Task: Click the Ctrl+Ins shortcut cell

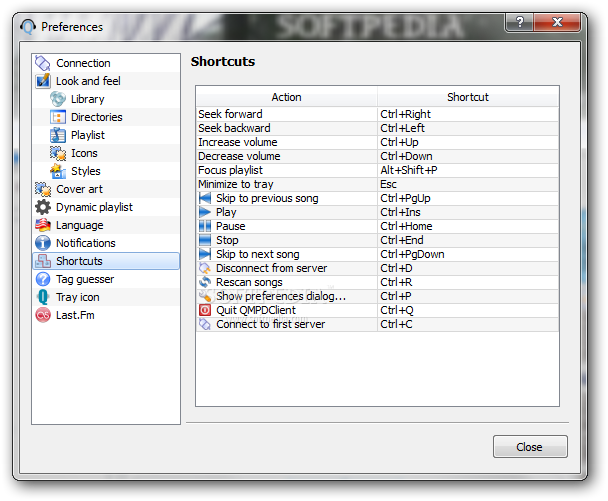Action: 468,212
